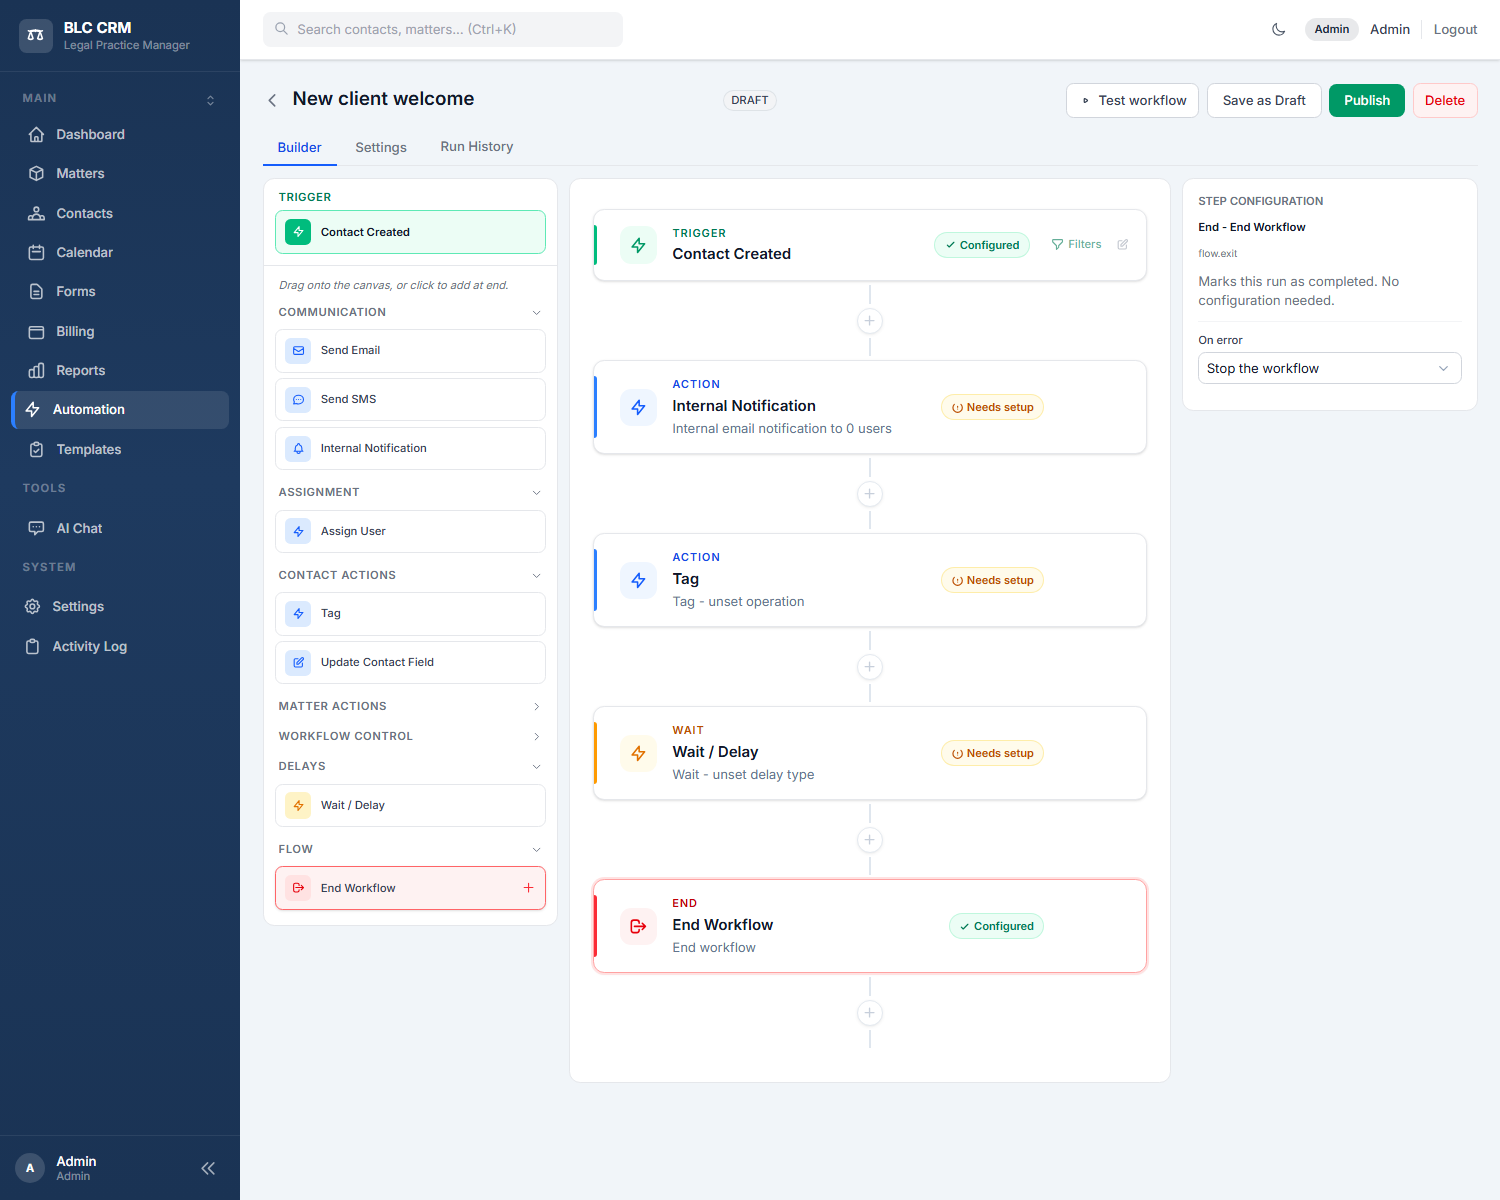This screenshot has height=1200, width=1500.
Task: Delete the workflow
Action: (x=1445, y=100)
